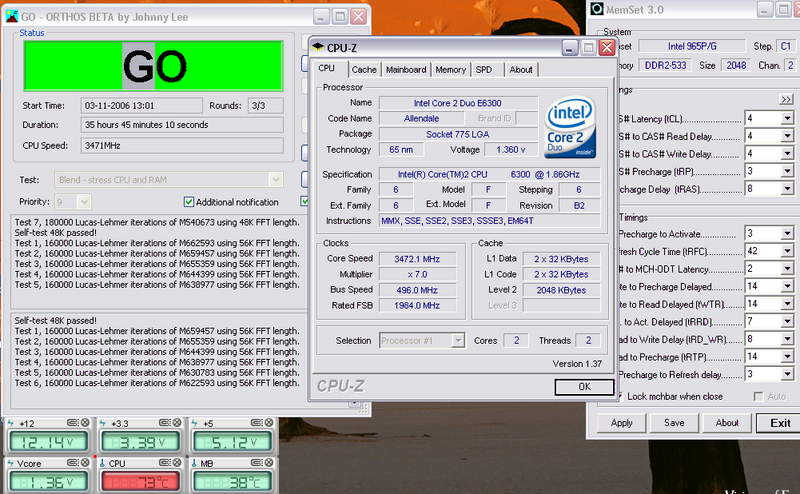The width and height of the screenshot is (800, 494).
Task: Click the Duration field showing 35 hours
Action: click(x=182, y=125)
